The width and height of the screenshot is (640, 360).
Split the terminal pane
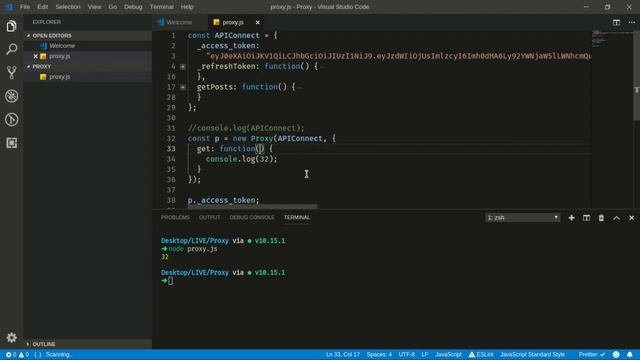587,218
